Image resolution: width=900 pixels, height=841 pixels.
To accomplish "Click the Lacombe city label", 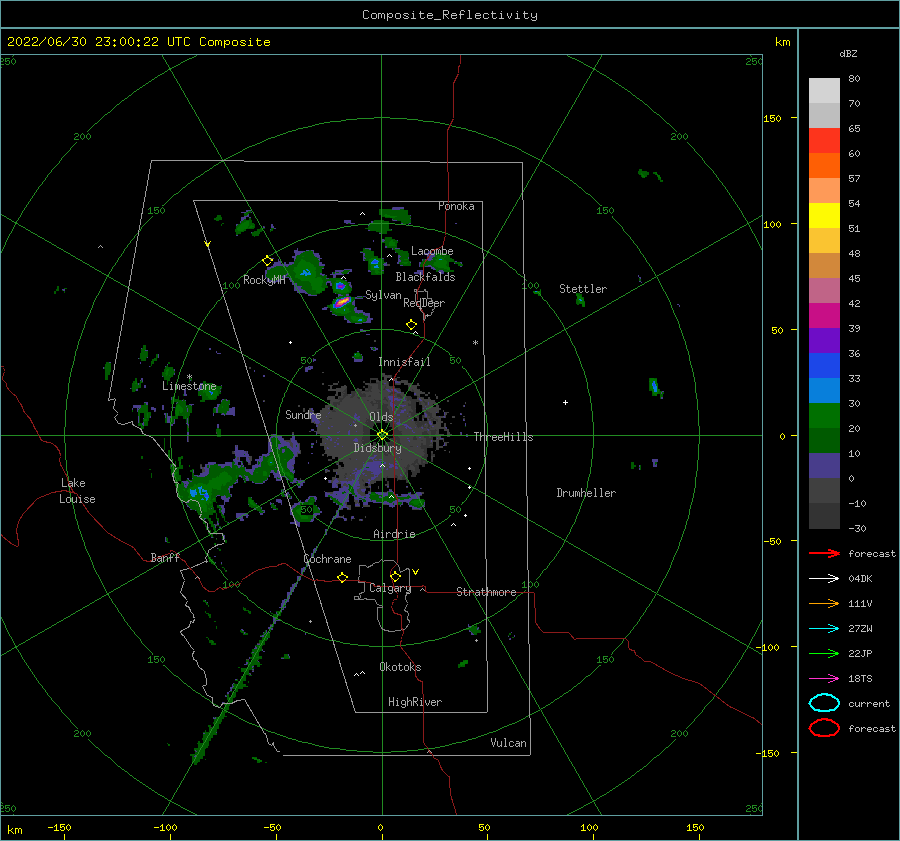I will pos(432,251).
